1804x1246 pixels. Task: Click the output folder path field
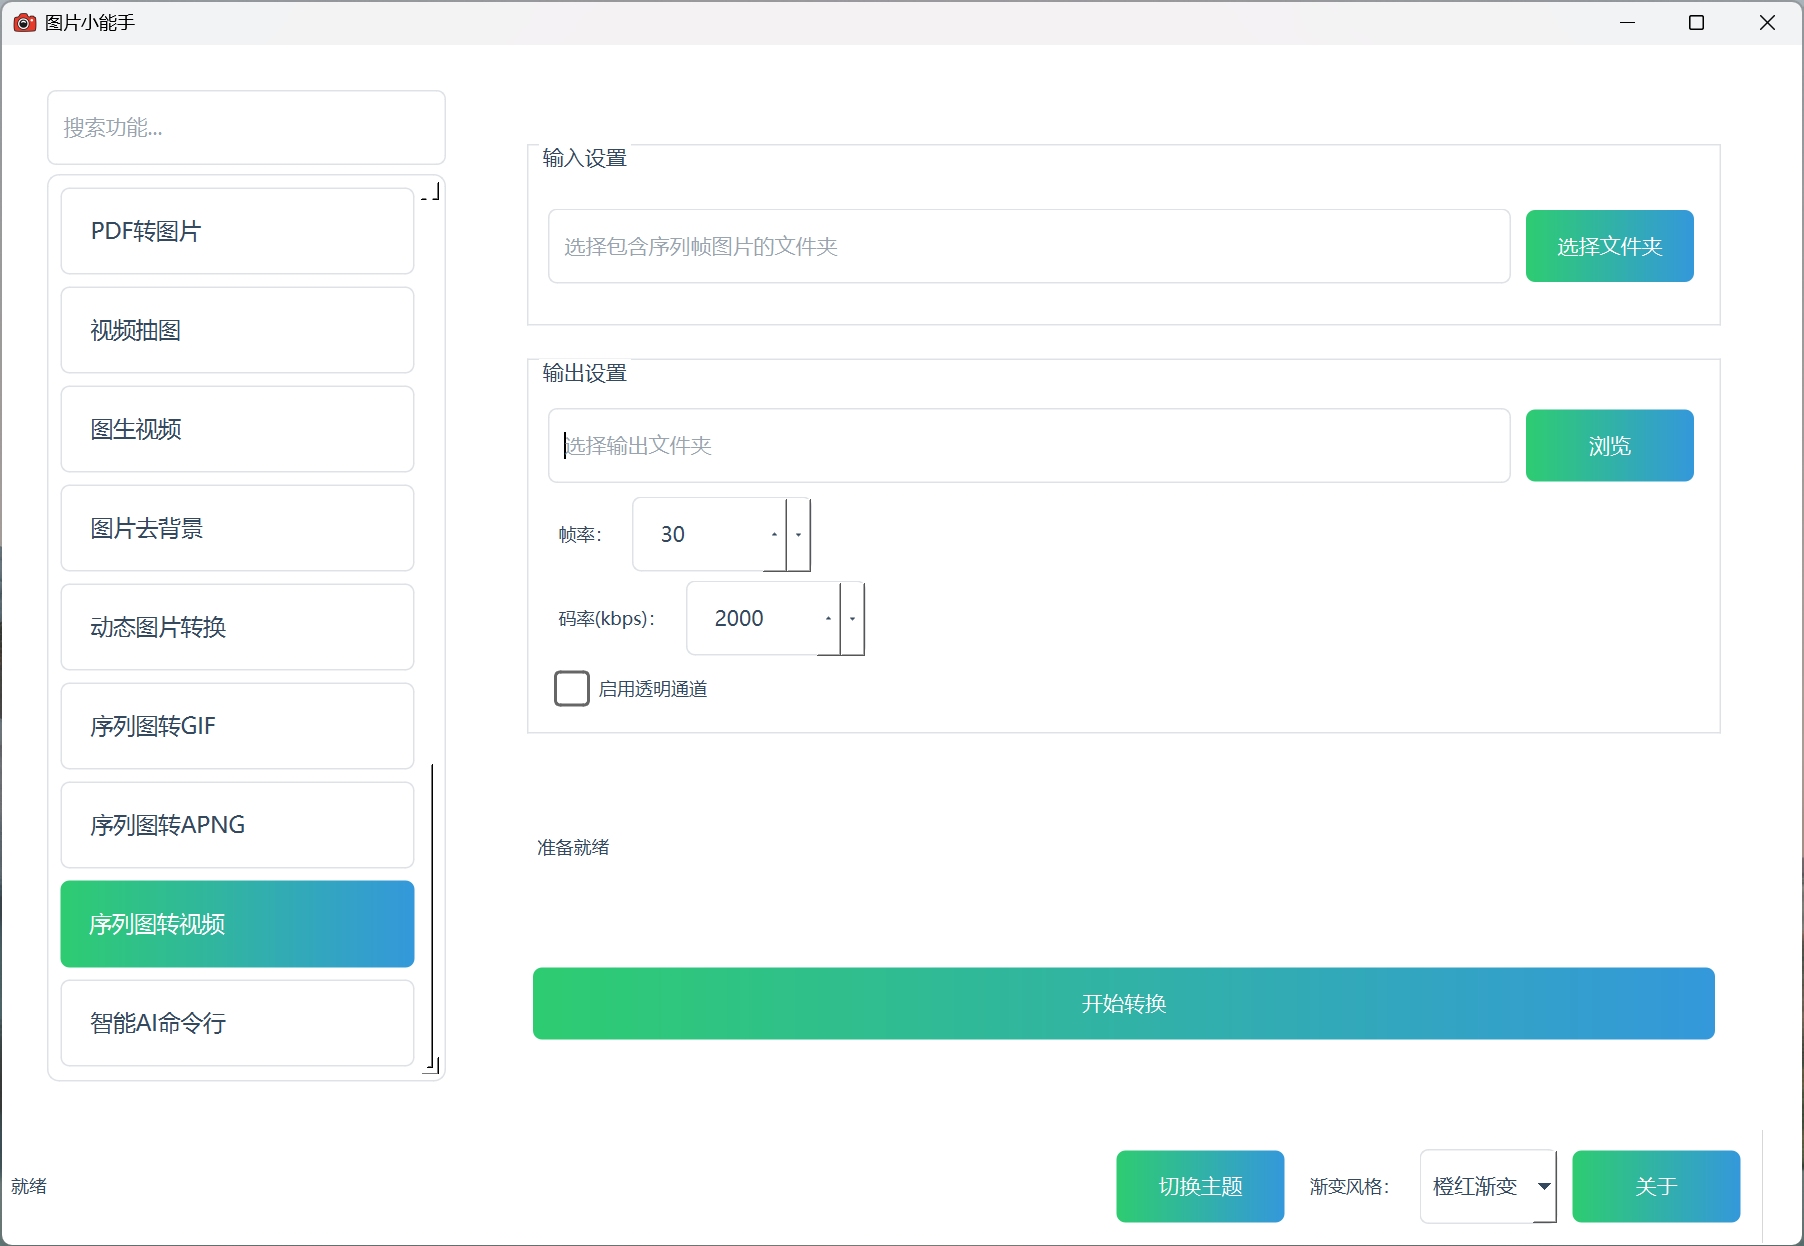pyautogui.click(x=1029, y=445)
